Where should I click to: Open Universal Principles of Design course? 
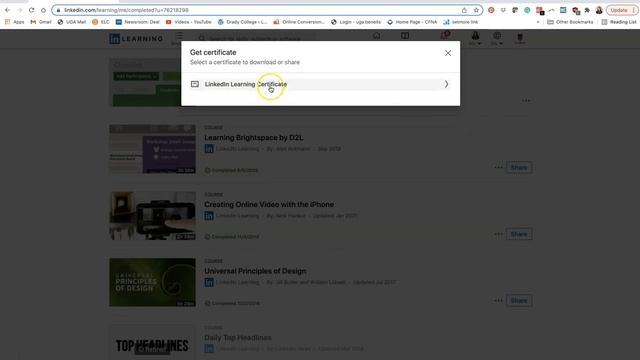pos(255,271)
